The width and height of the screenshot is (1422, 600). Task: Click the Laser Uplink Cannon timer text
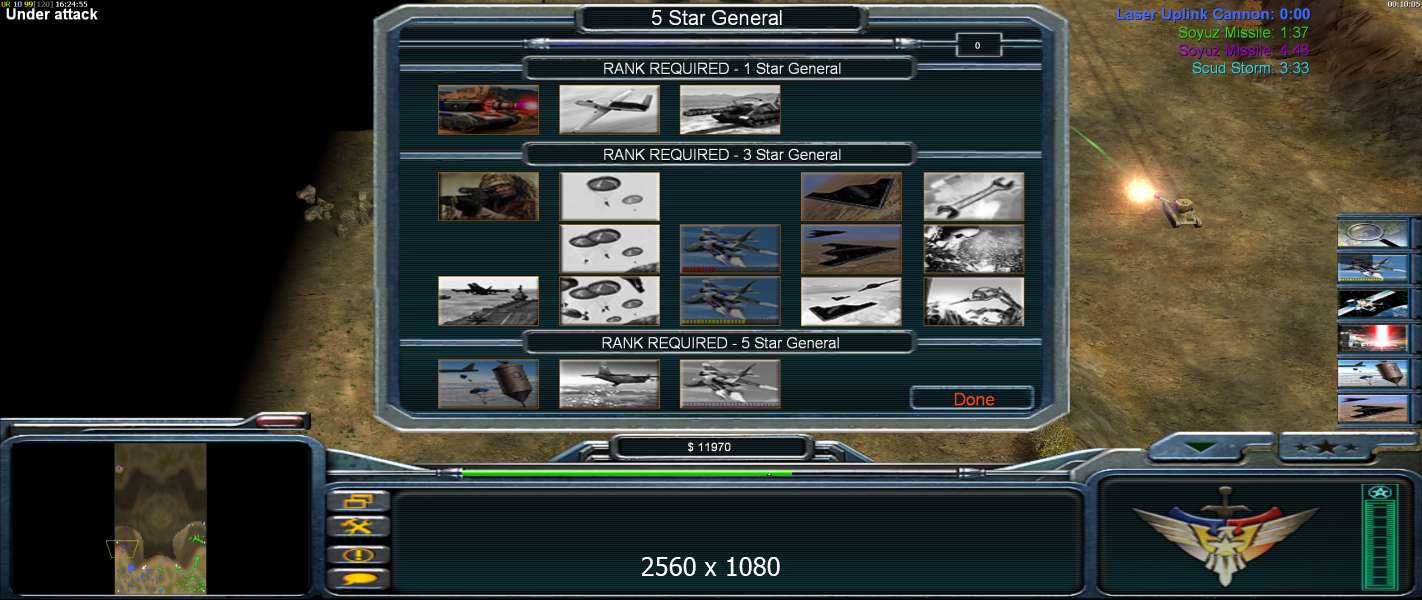1212,14
